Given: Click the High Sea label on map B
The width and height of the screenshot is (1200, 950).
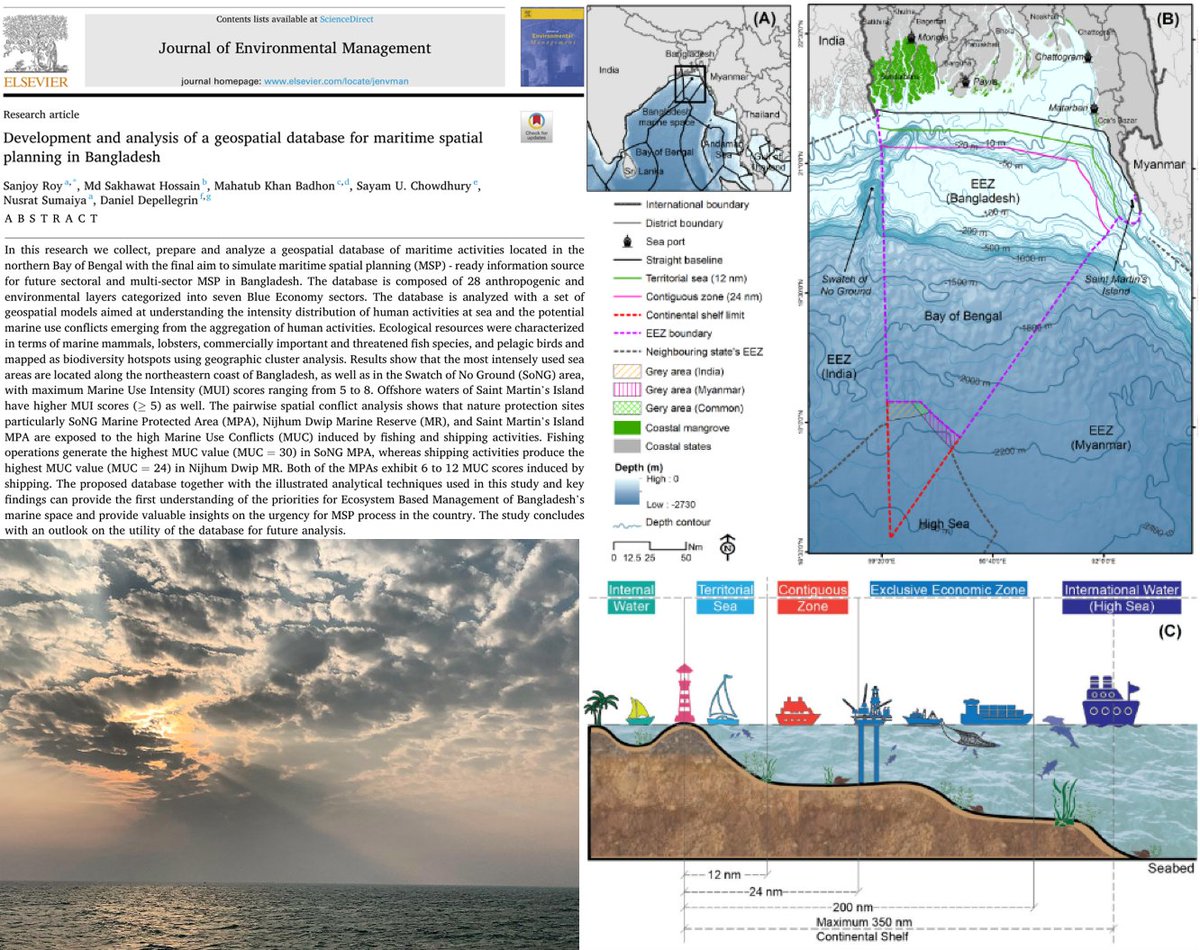Looking at the screenshot, I should 946,522.
